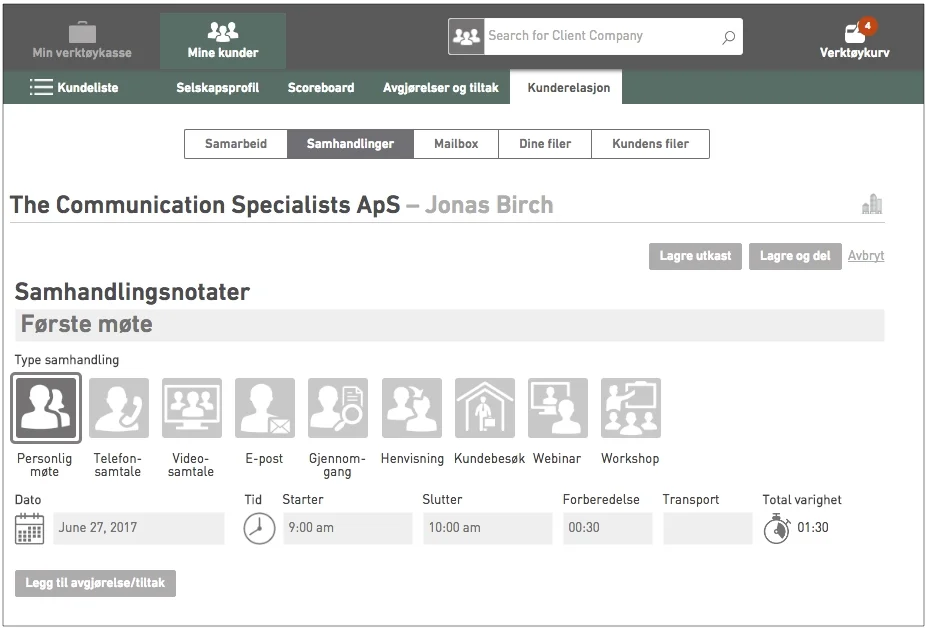Click the Slutter time field 10:00 am
The image size is (926, 628).
(x=488, y=528)
